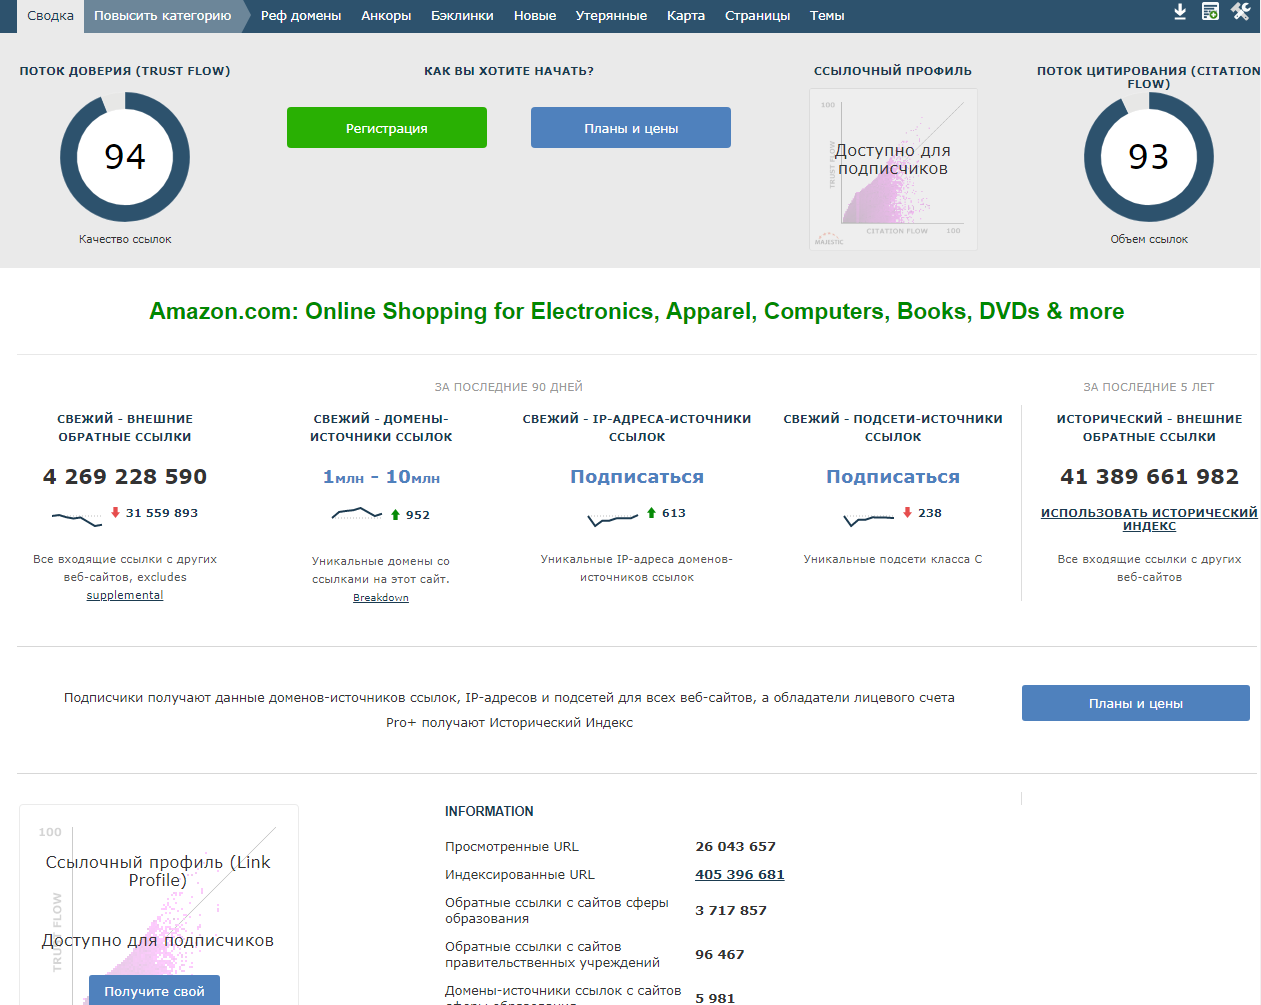Open the Реф домены tab
The height and width of the screenshot is (1005, 1261).
click(x=301, y=16)
